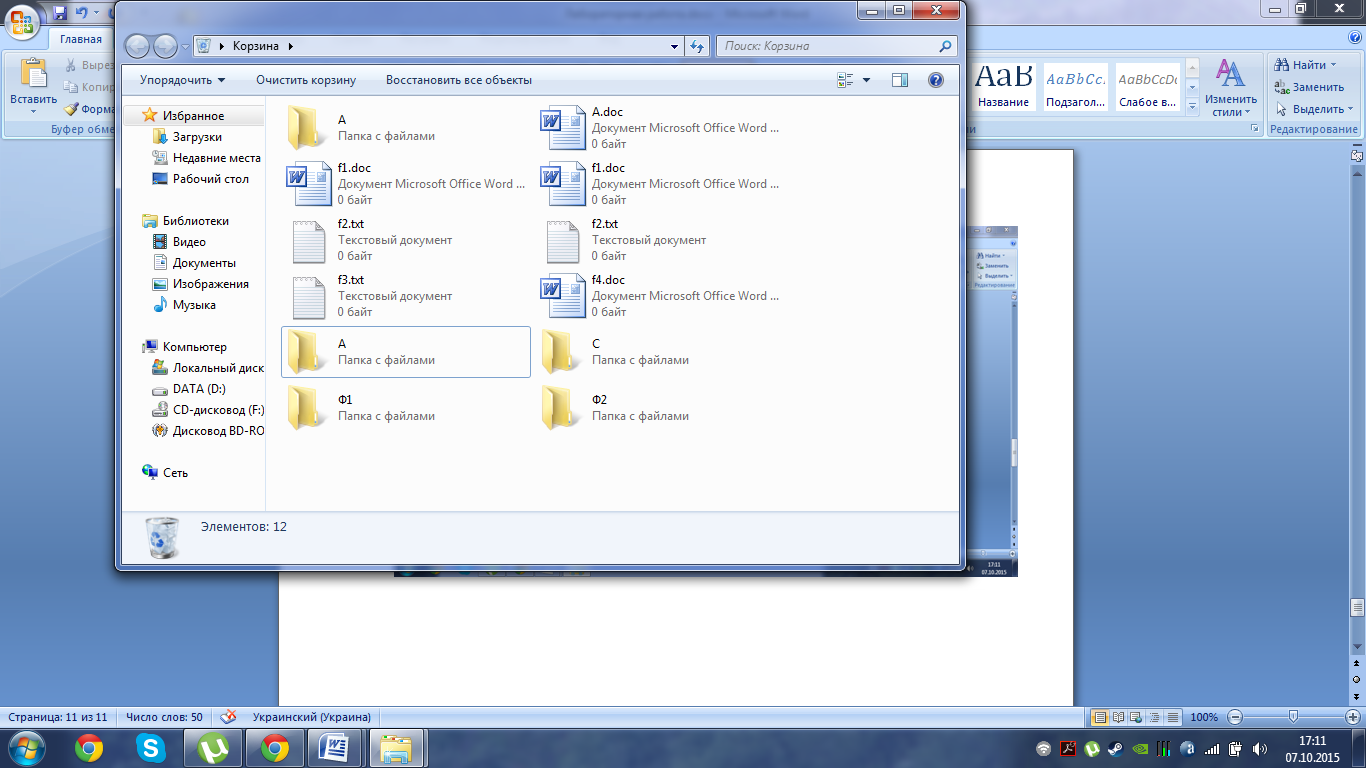Select the Ф2 folder
Image resolution: width=1366 pixels, height=768 pixels.
(x=660, y=408)
